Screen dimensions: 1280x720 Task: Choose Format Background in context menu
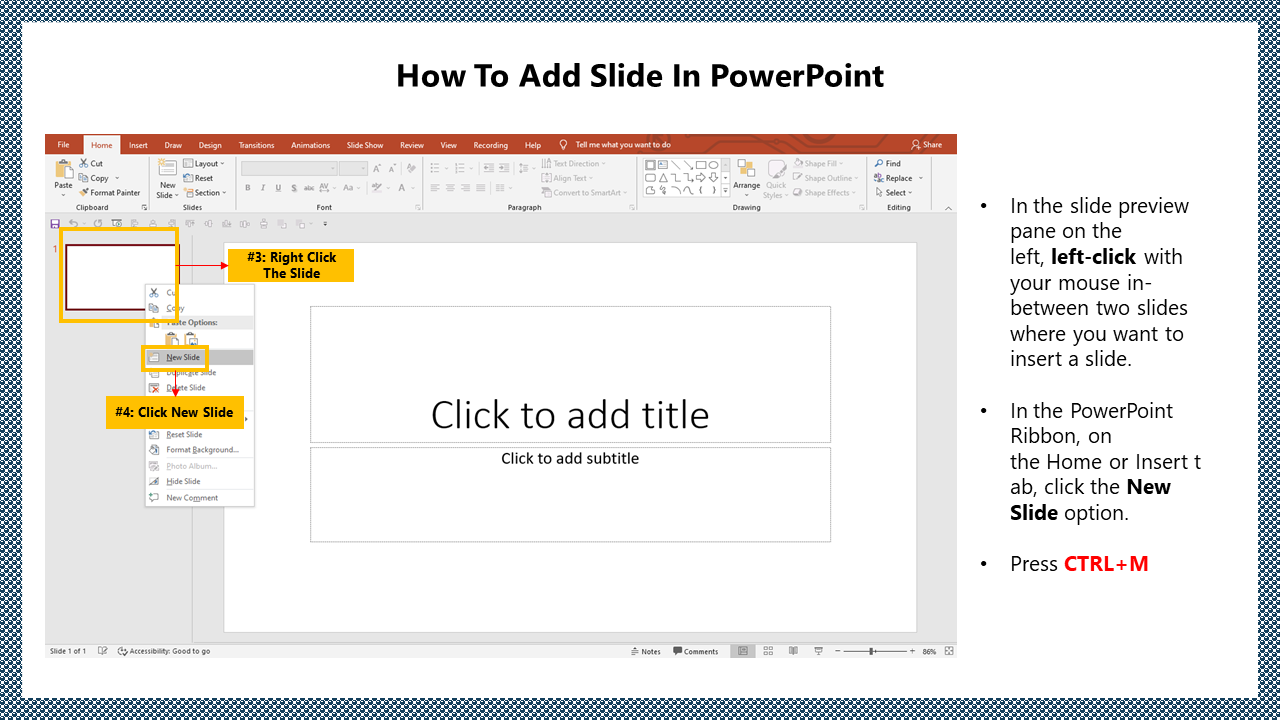pos(199,449)
